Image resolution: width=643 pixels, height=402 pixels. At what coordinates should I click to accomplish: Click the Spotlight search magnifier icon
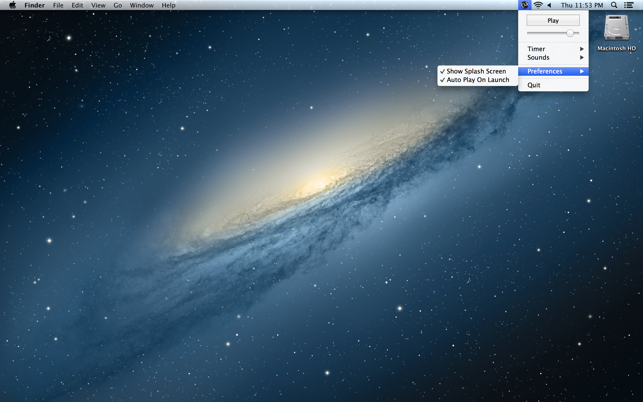point(614,5)
